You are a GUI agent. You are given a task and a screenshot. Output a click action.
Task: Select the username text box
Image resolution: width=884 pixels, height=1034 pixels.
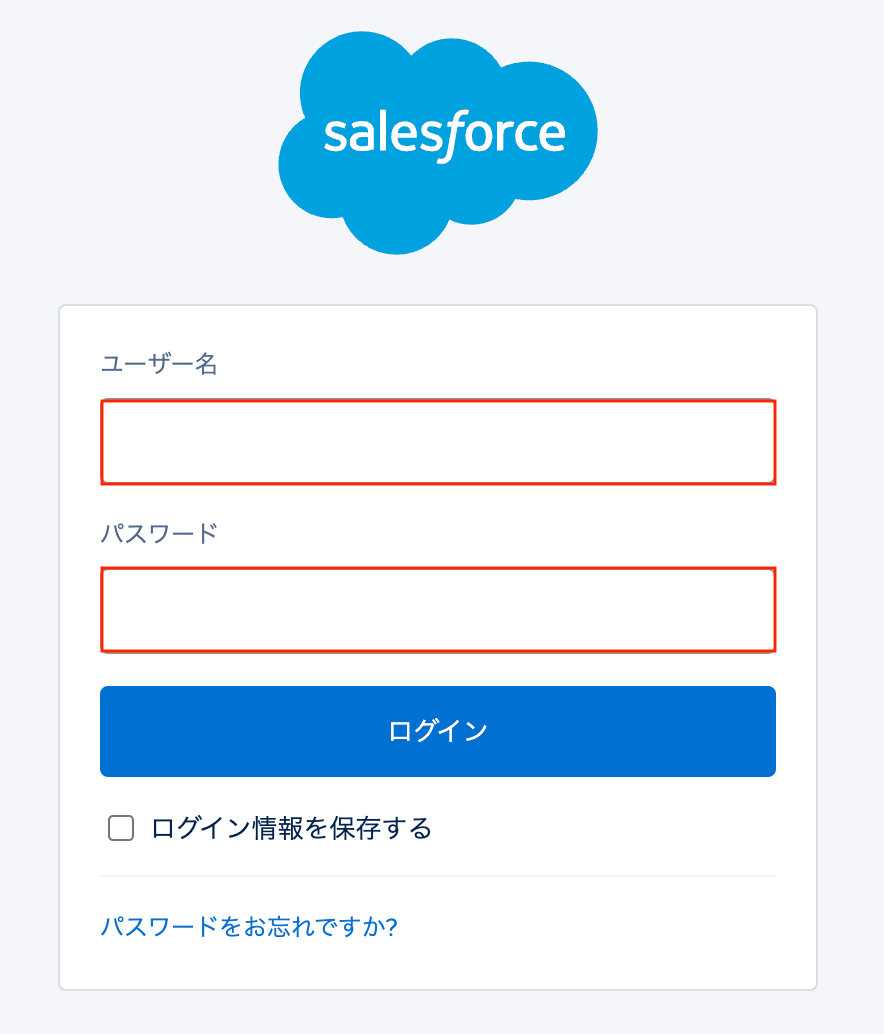pos(438,442)
